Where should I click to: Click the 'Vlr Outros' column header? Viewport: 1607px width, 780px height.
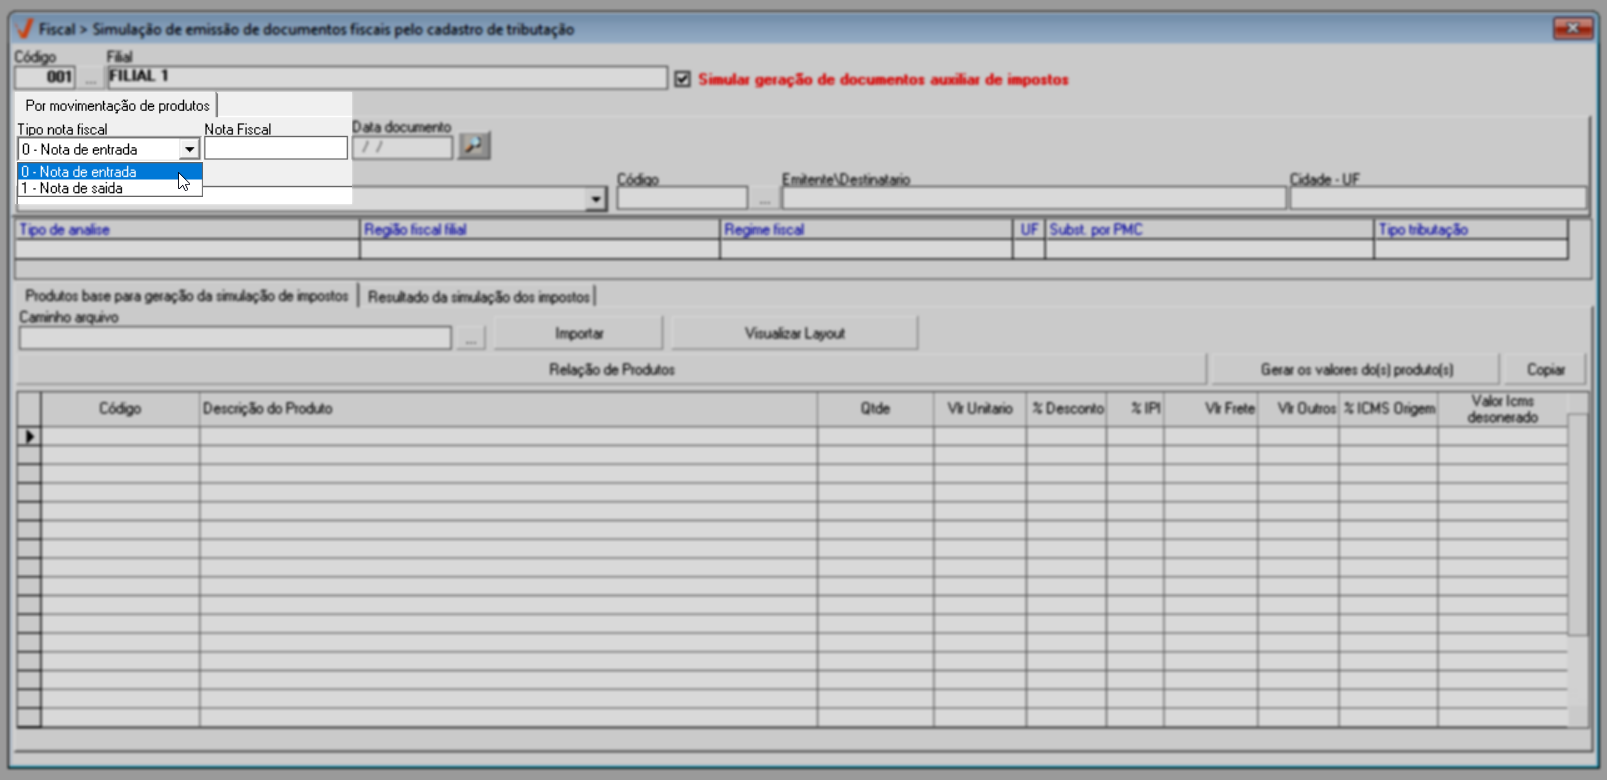pyautogui.click(x=1299, y=408)
